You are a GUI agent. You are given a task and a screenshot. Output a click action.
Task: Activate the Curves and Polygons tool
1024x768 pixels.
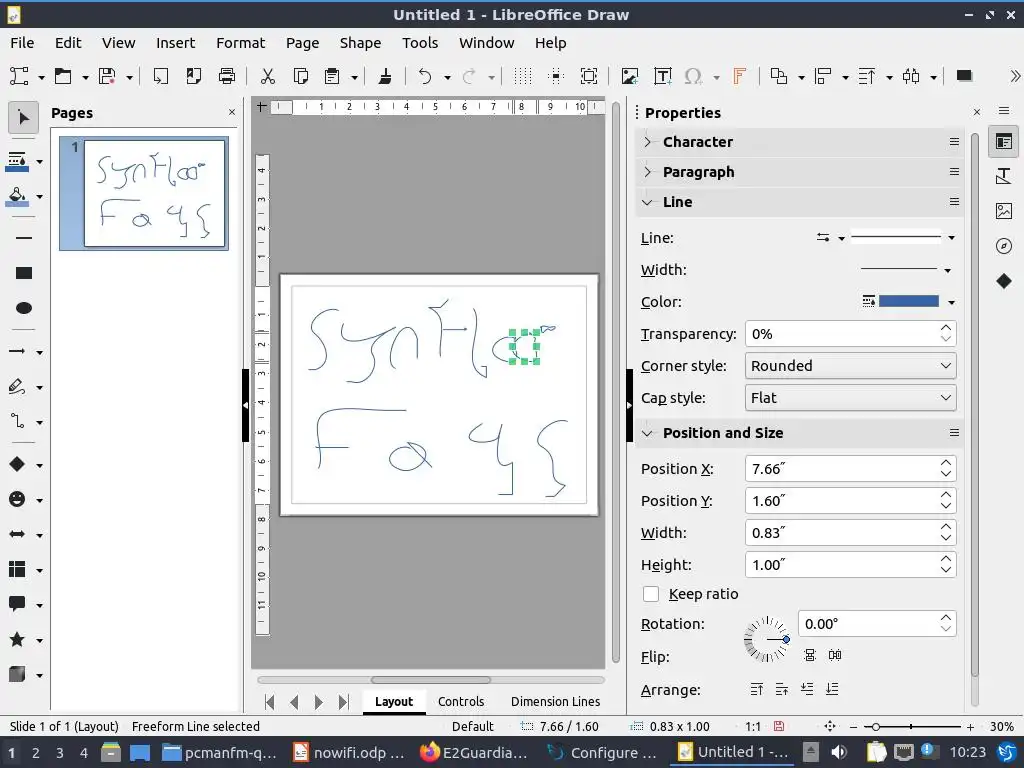click(x=18, y=387)
